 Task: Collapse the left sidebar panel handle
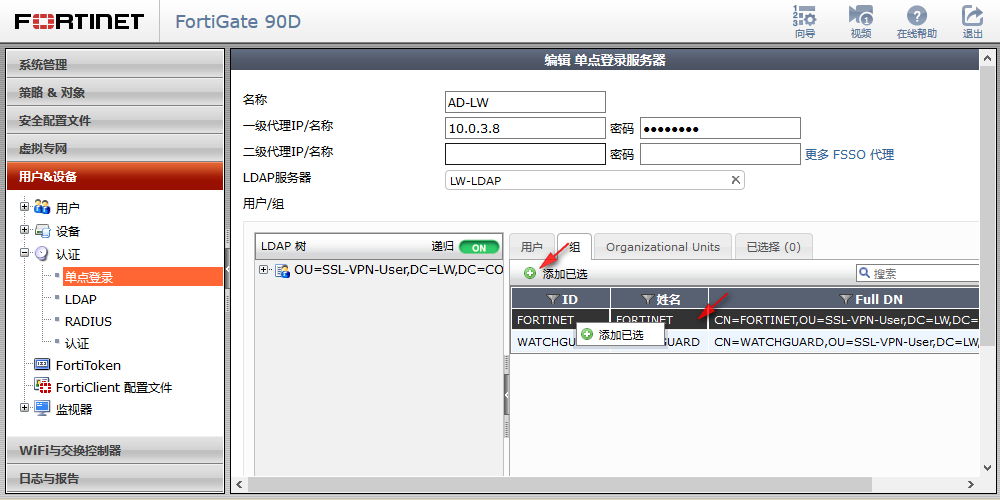(227, 270)
